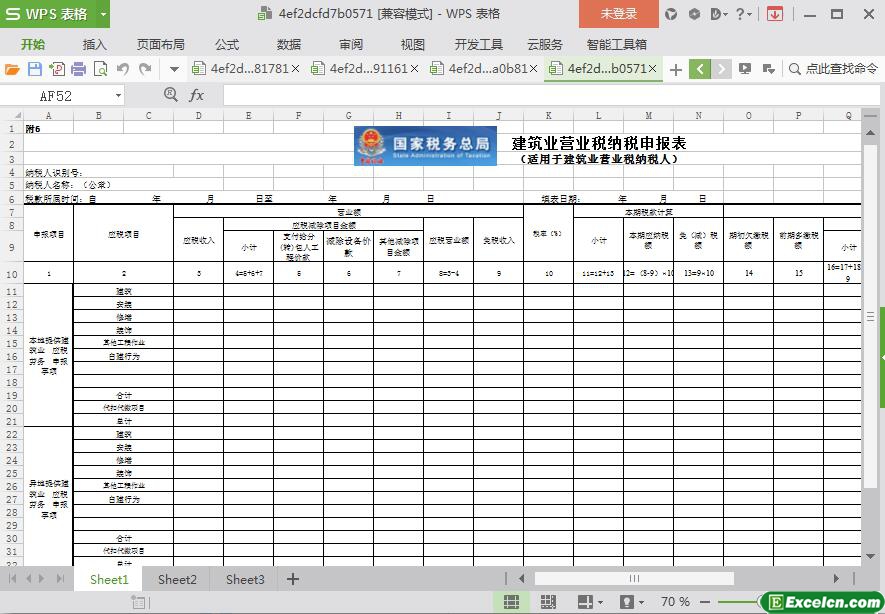The width and height of the screenshot is (885, 614).
Task: Select column K header
Action: click(549, 115)
